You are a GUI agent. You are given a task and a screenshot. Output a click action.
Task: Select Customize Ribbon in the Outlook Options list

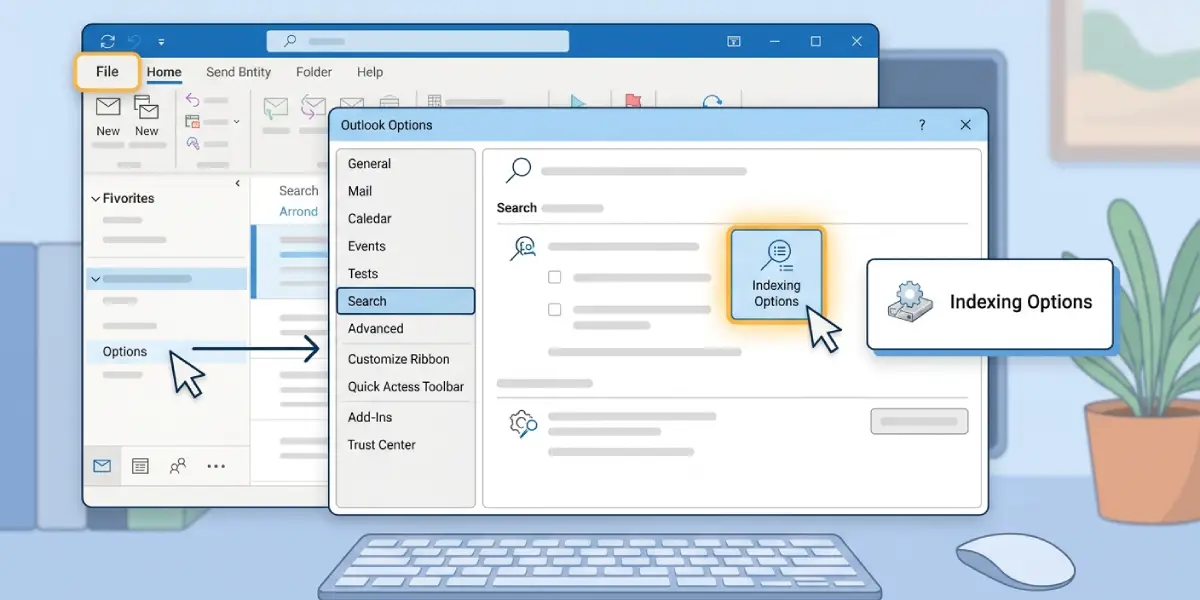tap(399, 359)
